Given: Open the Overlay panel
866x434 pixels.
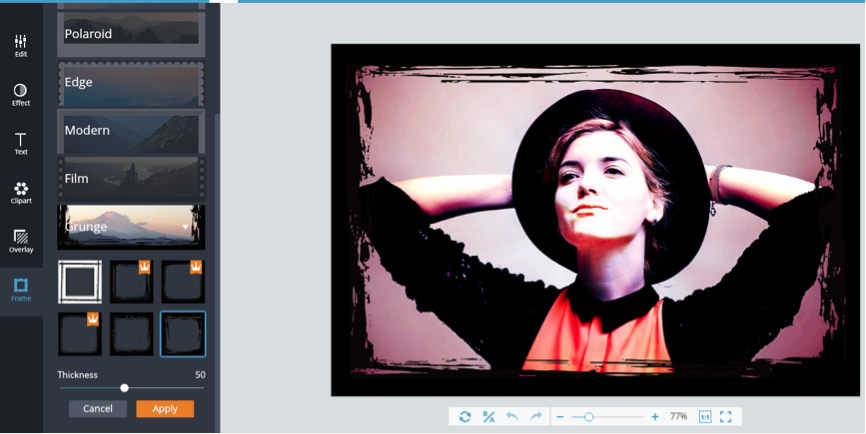Looking at the screenshot, I should (21, 241).
